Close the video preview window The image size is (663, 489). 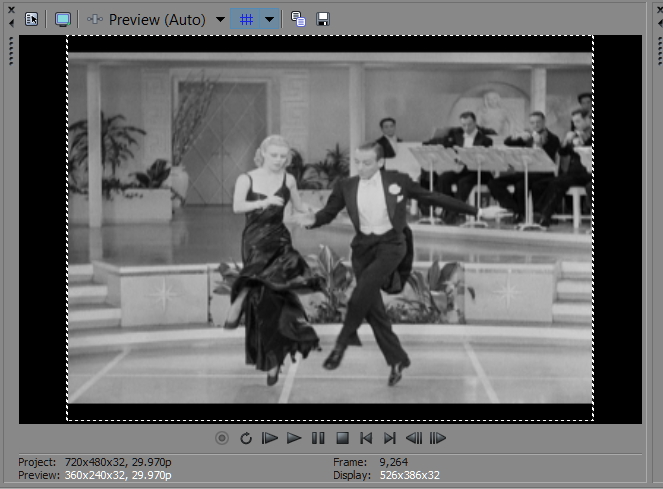[11, 9]
